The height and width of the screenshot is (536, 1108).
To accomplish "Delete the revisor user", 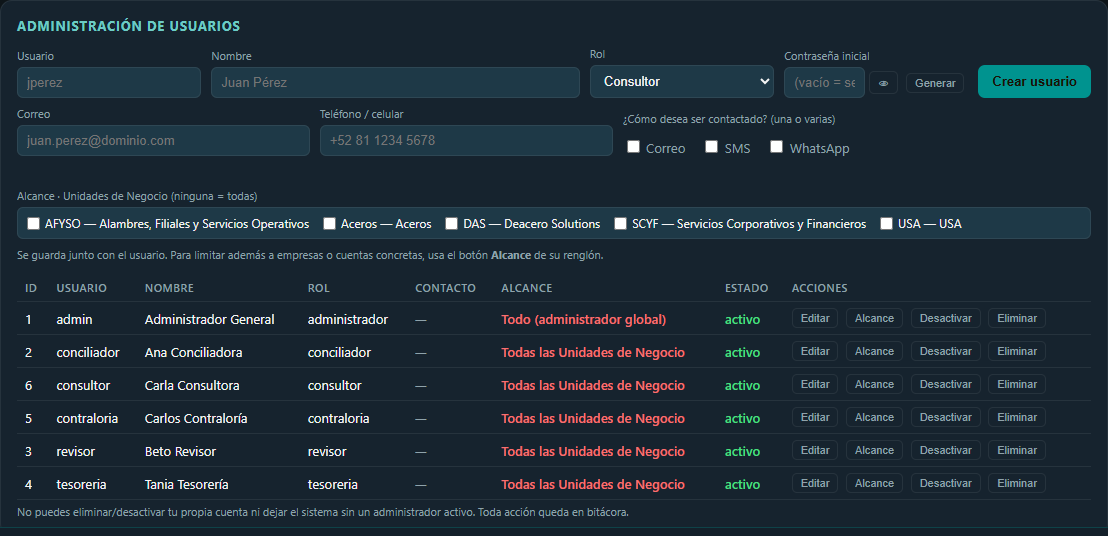I will (1017, 451).
